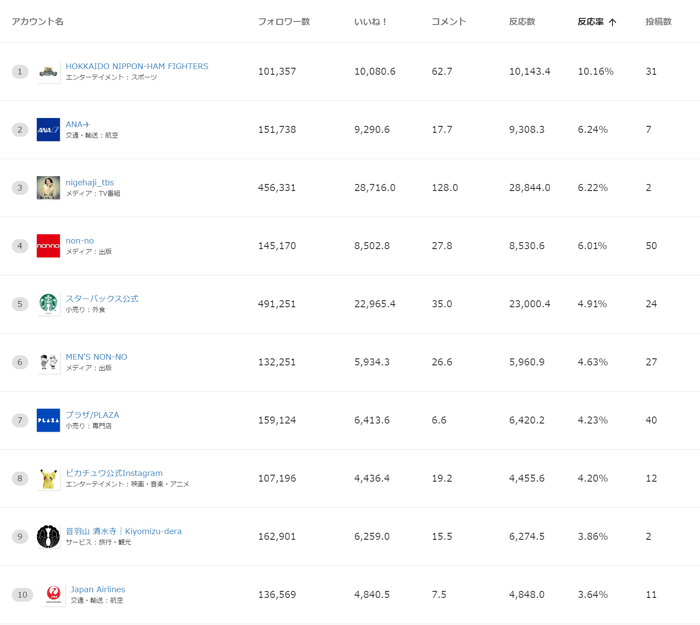Image resolution: width=700 pixels, height=625 pixels.
Task: Open the non-no account link
Action: (80, 241)
